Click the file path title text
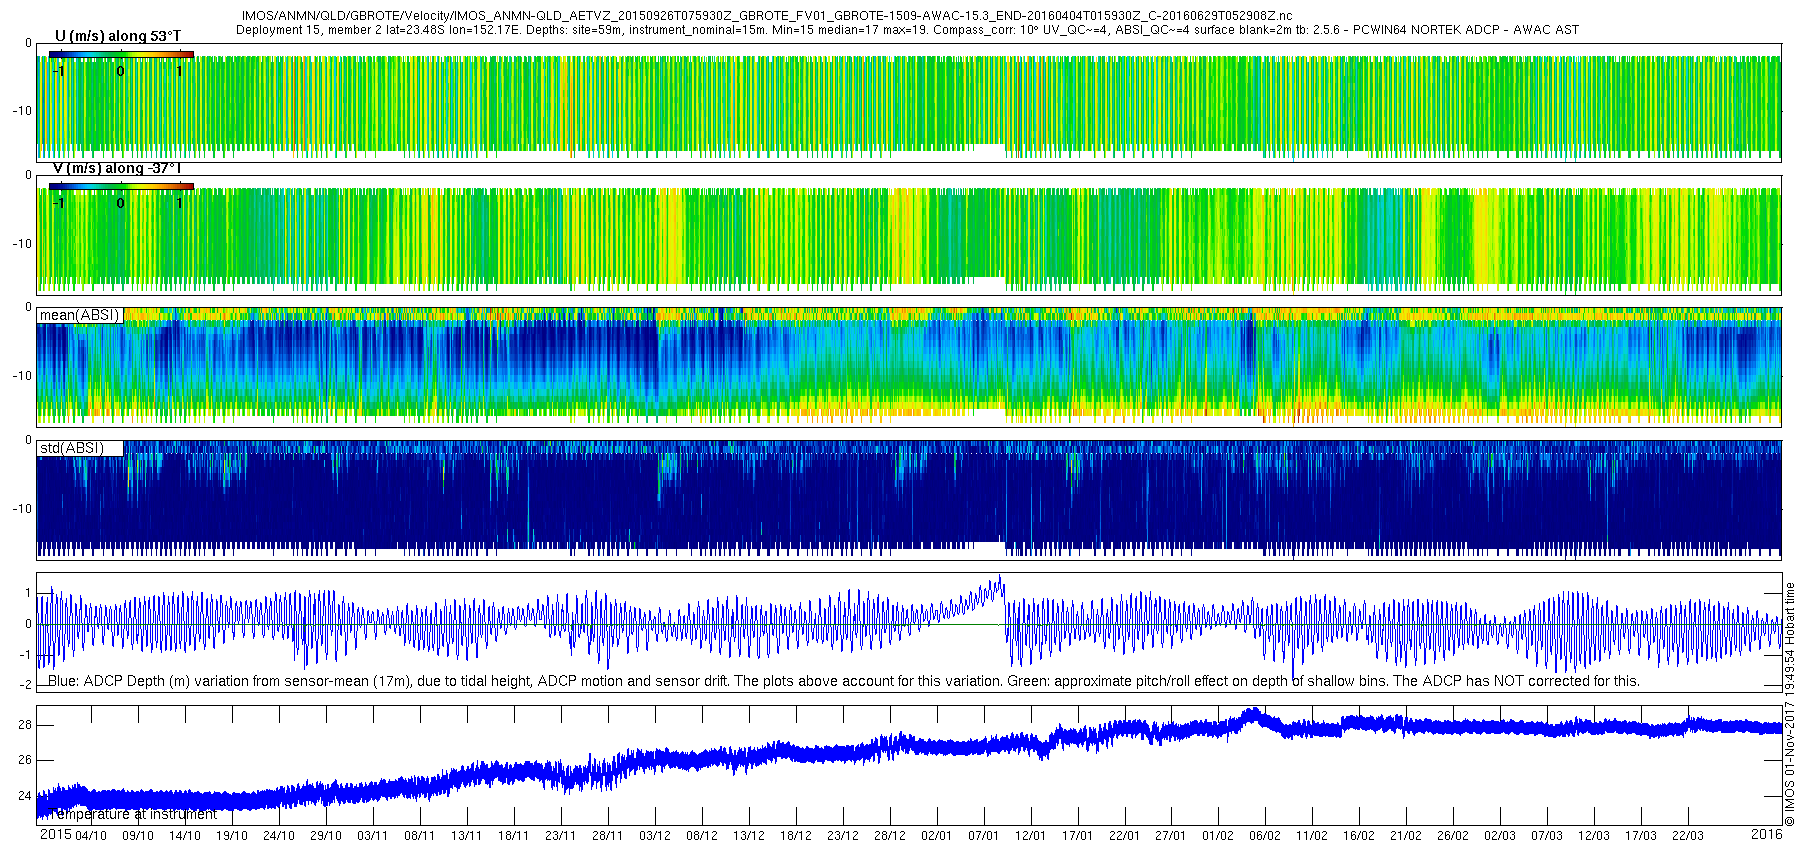Screen dimensions: 1800x850 (767, 16)
